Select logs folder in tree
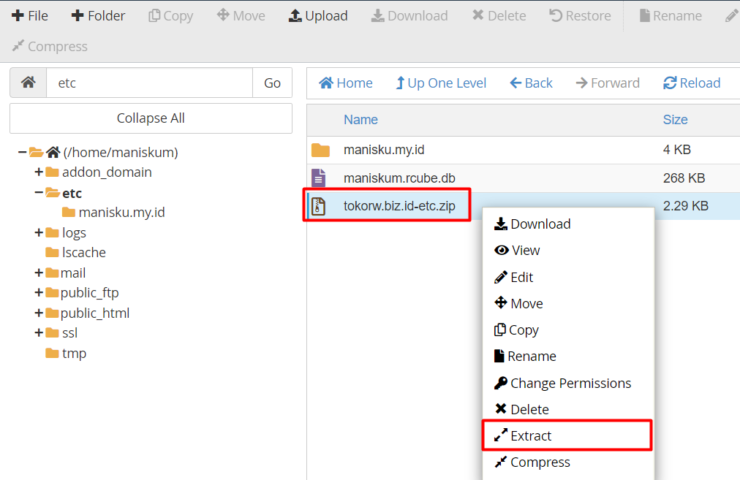The height and width of the screenshot is (480, 740). click(x=74, y=233)
